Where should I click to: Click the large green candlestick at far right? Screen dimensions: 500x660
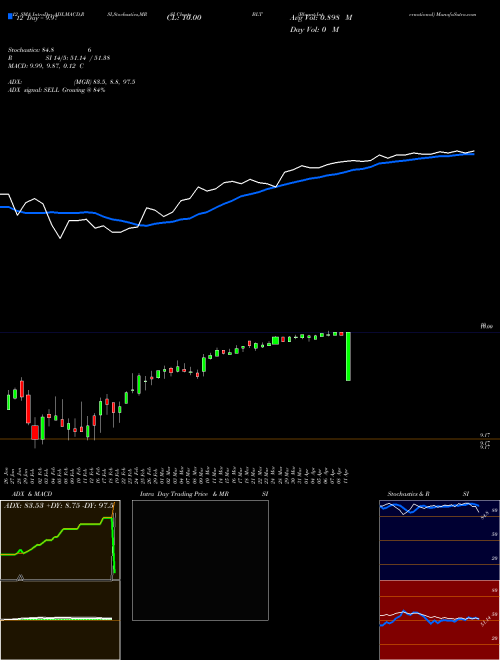(348, 357)
